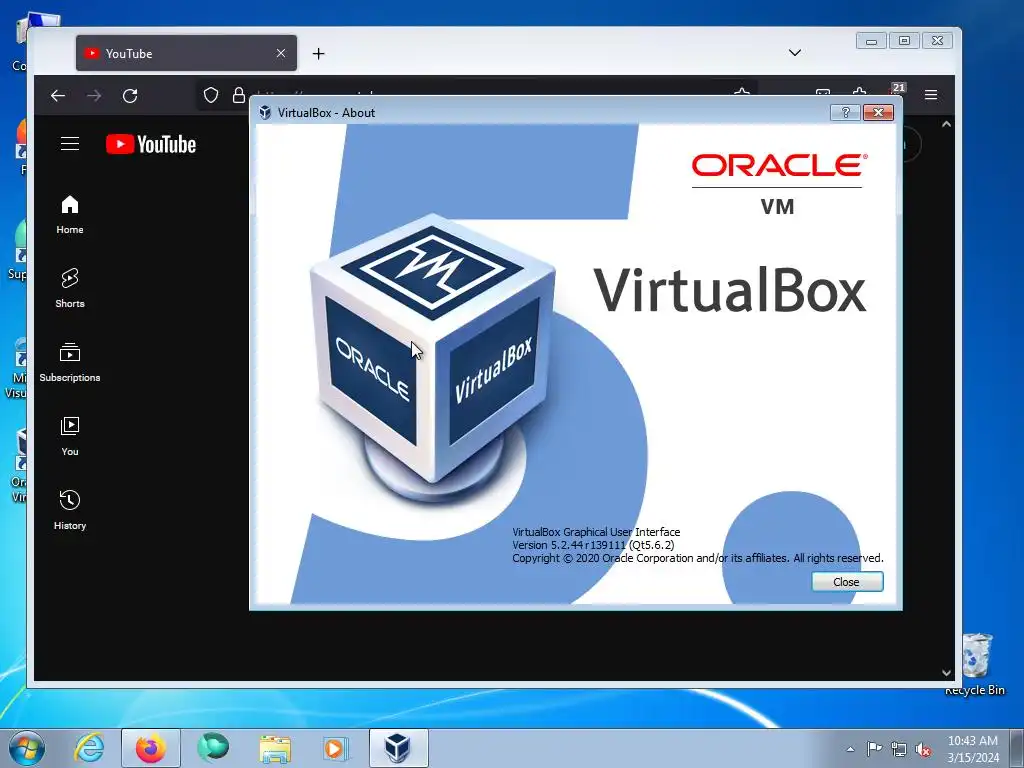Open the list all tabs dropdown
The height and width of the screenshot is (768, 1024).
point(795,53)
